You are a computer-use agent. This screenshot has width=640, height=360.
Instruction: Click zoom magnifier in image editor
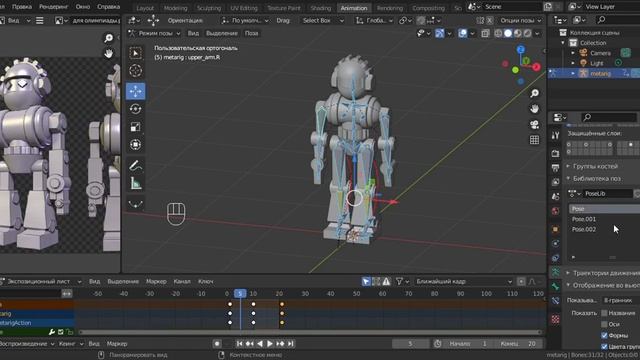109,38
